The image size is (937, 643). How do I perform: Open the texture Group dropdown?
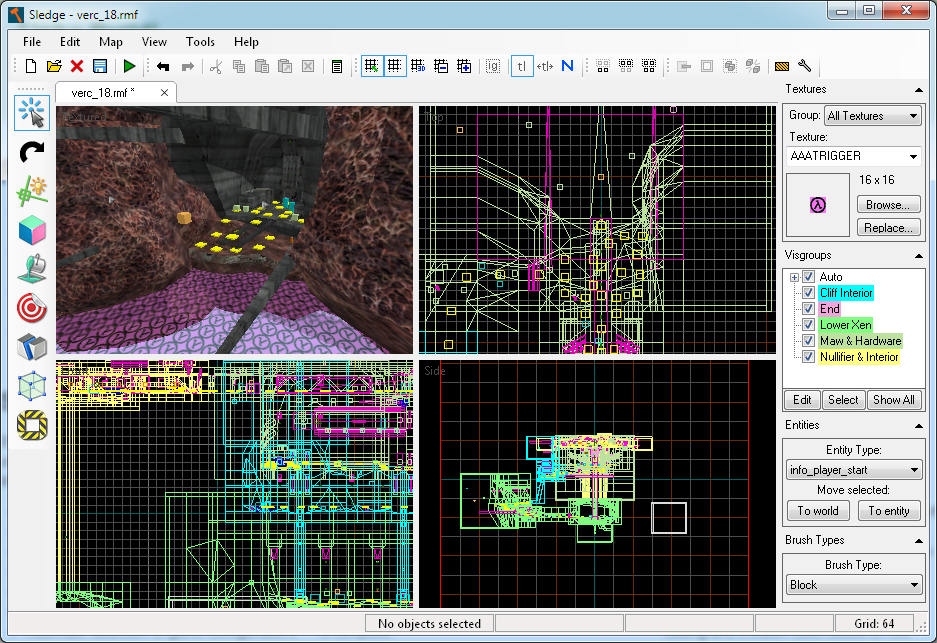[872, 116]
